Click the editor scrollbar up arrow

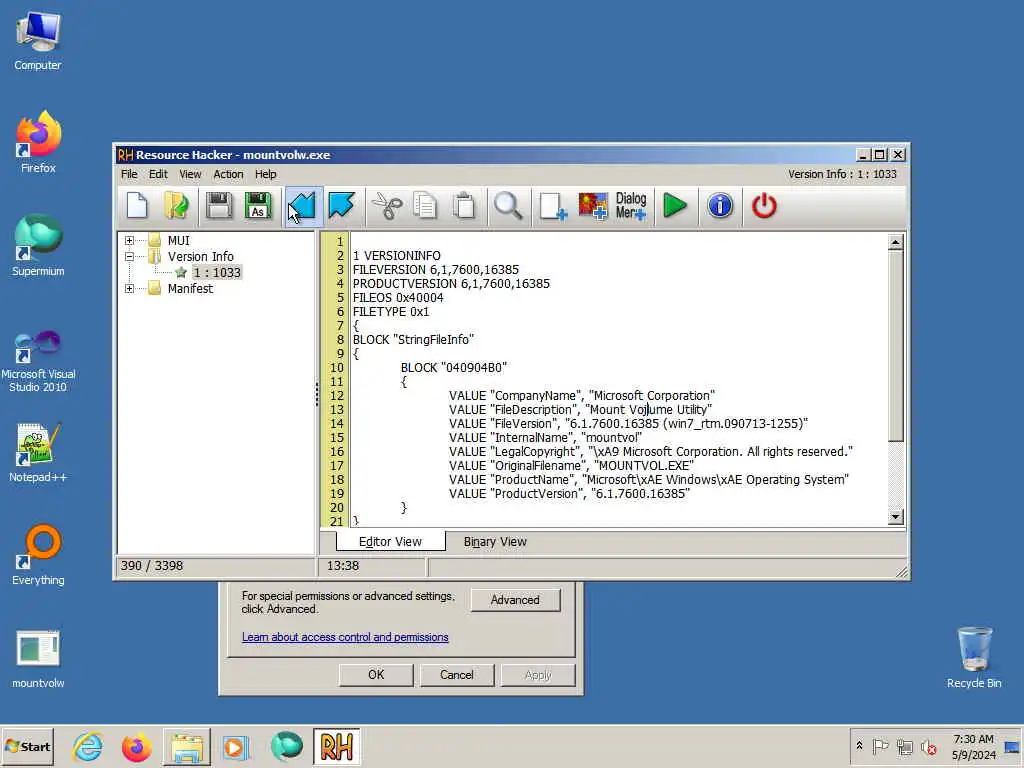(895, 242)
